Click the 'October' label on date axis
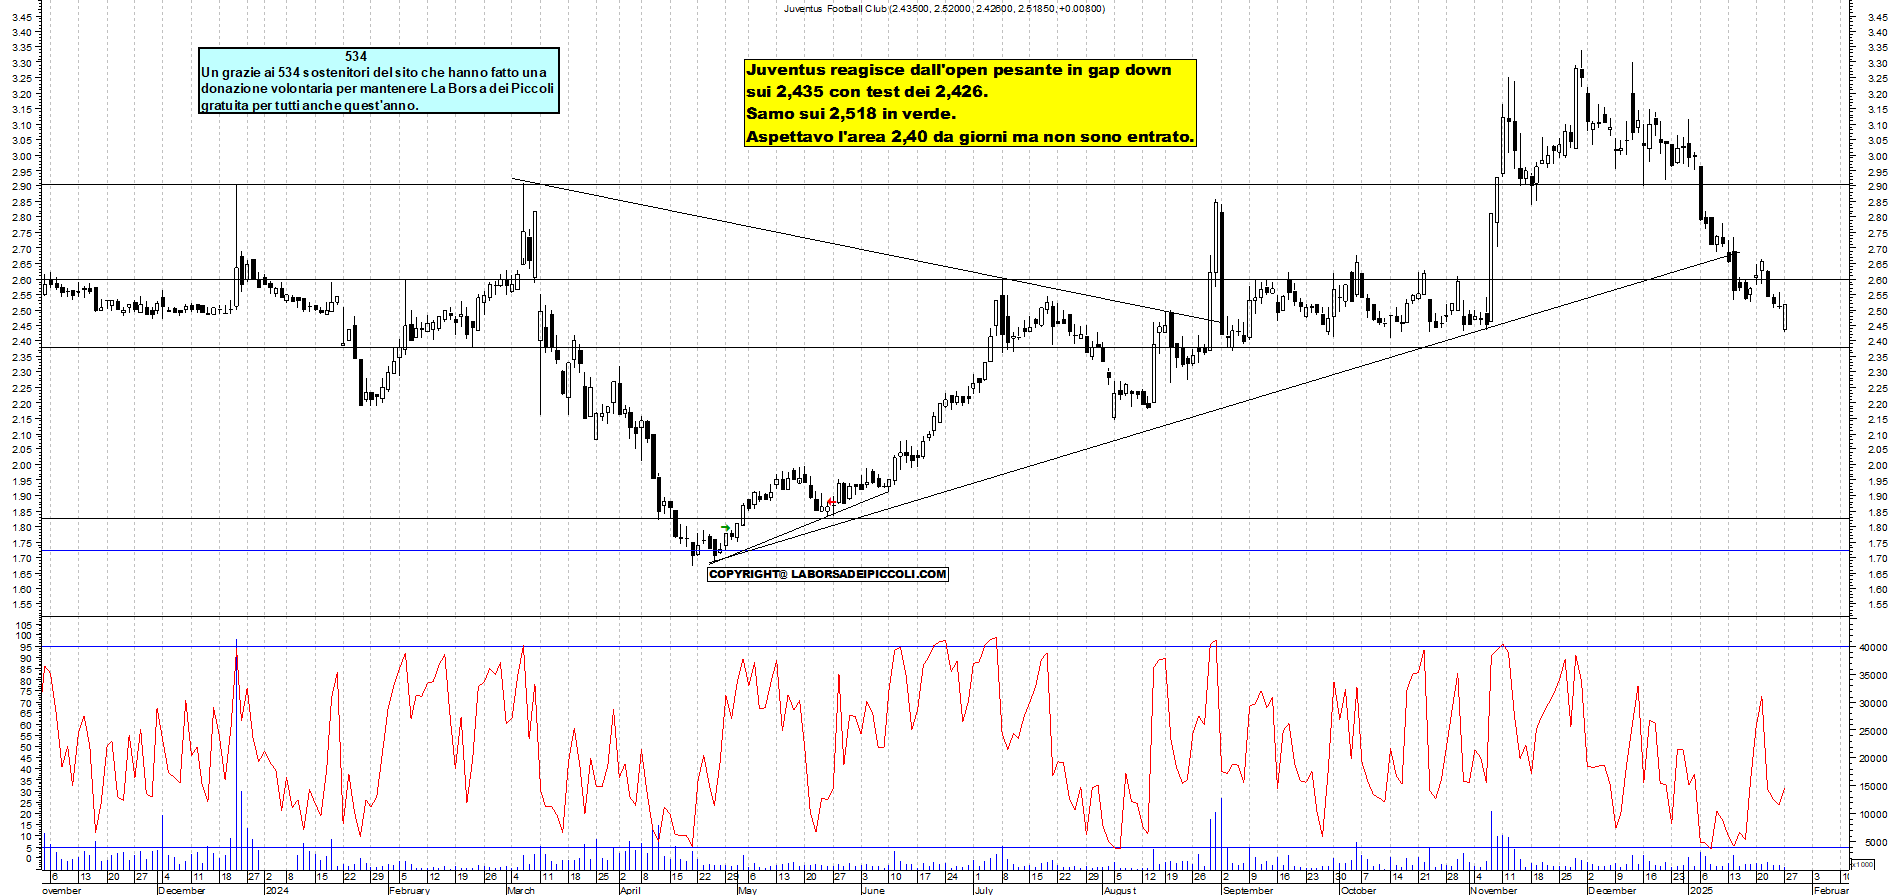 [x=1358, y=890]
